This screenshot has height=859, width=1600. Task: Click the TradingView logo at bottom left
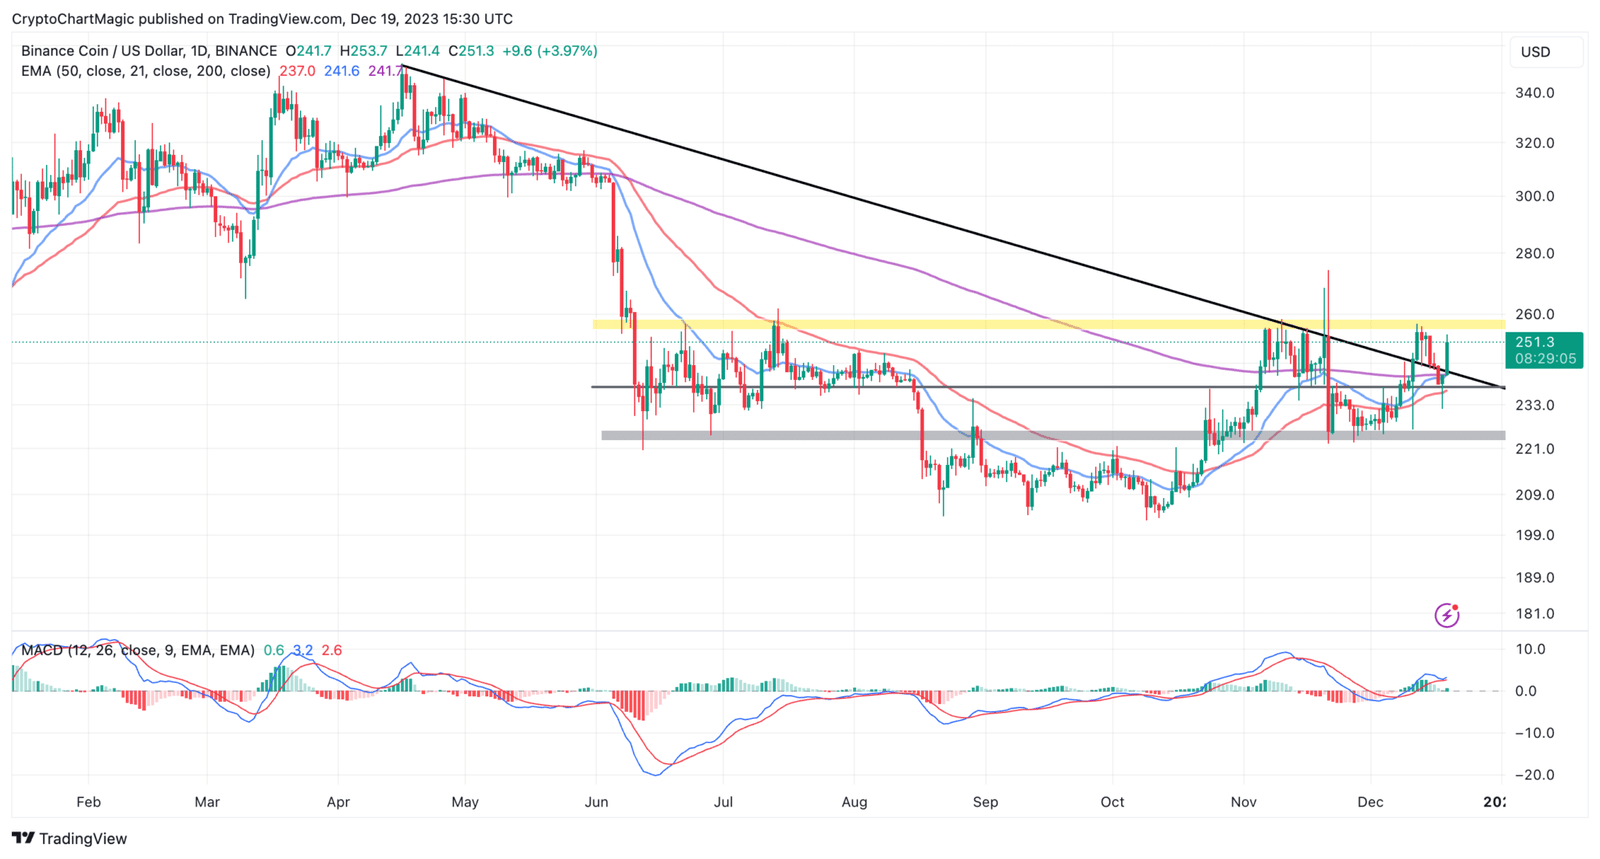69,838
